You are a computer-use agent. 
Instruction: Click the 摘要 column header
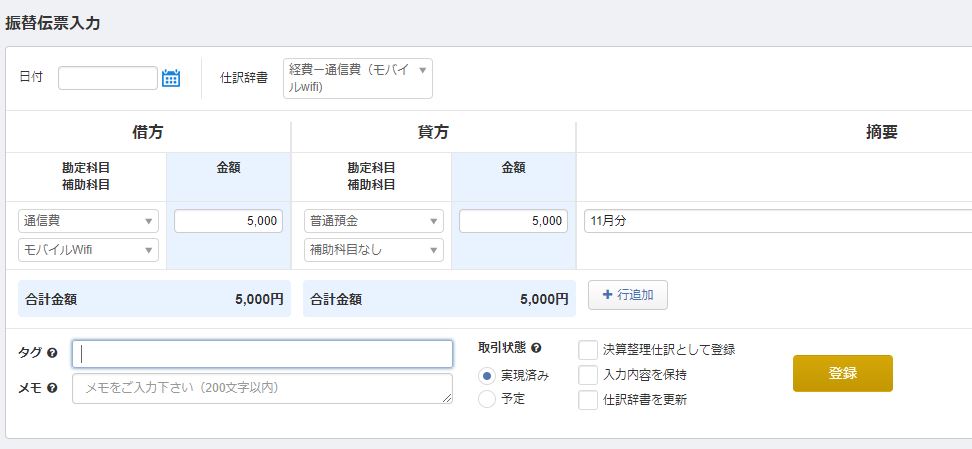(x=881, y=132)
